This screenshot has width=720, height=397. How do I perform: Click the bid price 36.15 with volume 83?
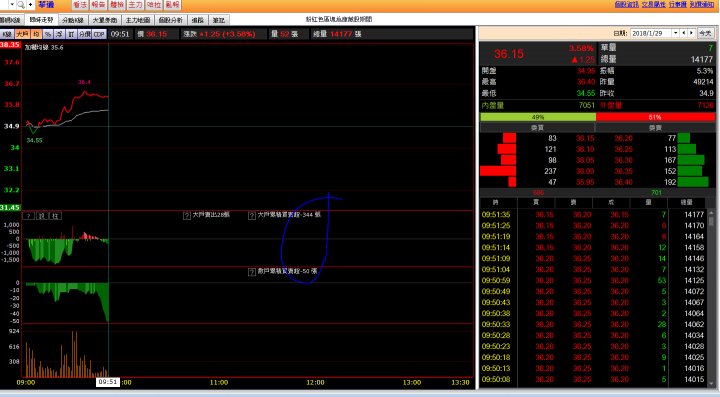point(585,138)
